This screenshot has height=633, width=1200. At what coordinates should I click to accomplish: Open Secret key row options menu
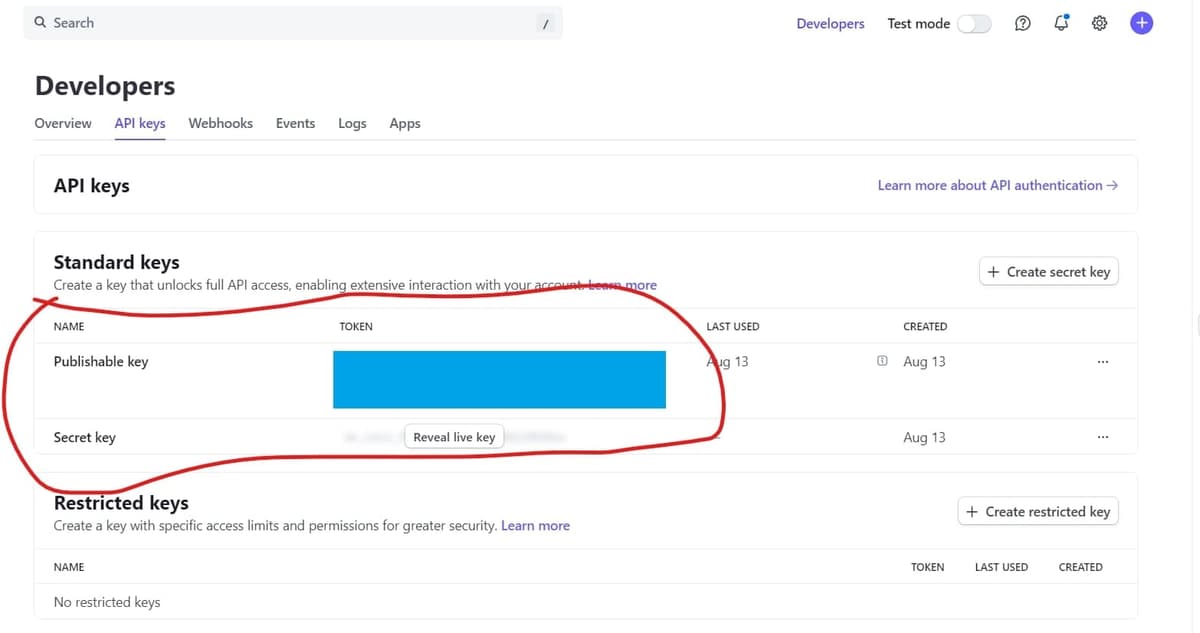[x=1102, y=438]
